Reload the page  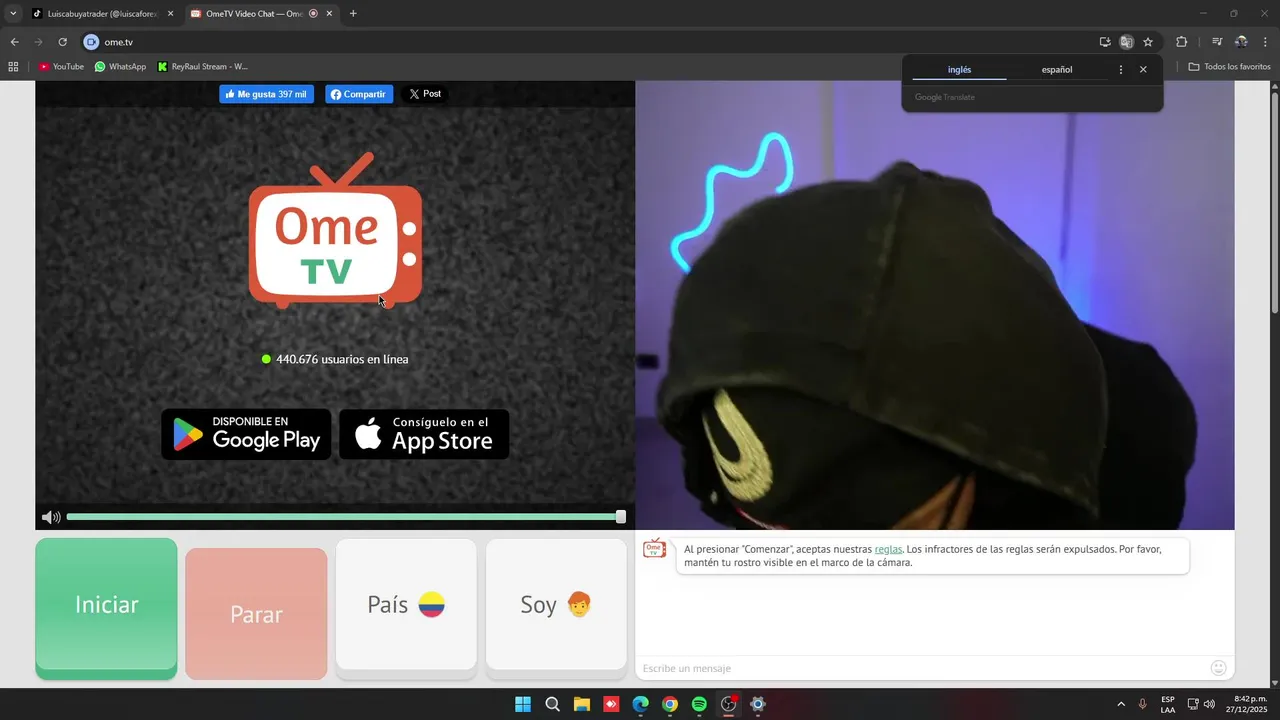[62, 42]
